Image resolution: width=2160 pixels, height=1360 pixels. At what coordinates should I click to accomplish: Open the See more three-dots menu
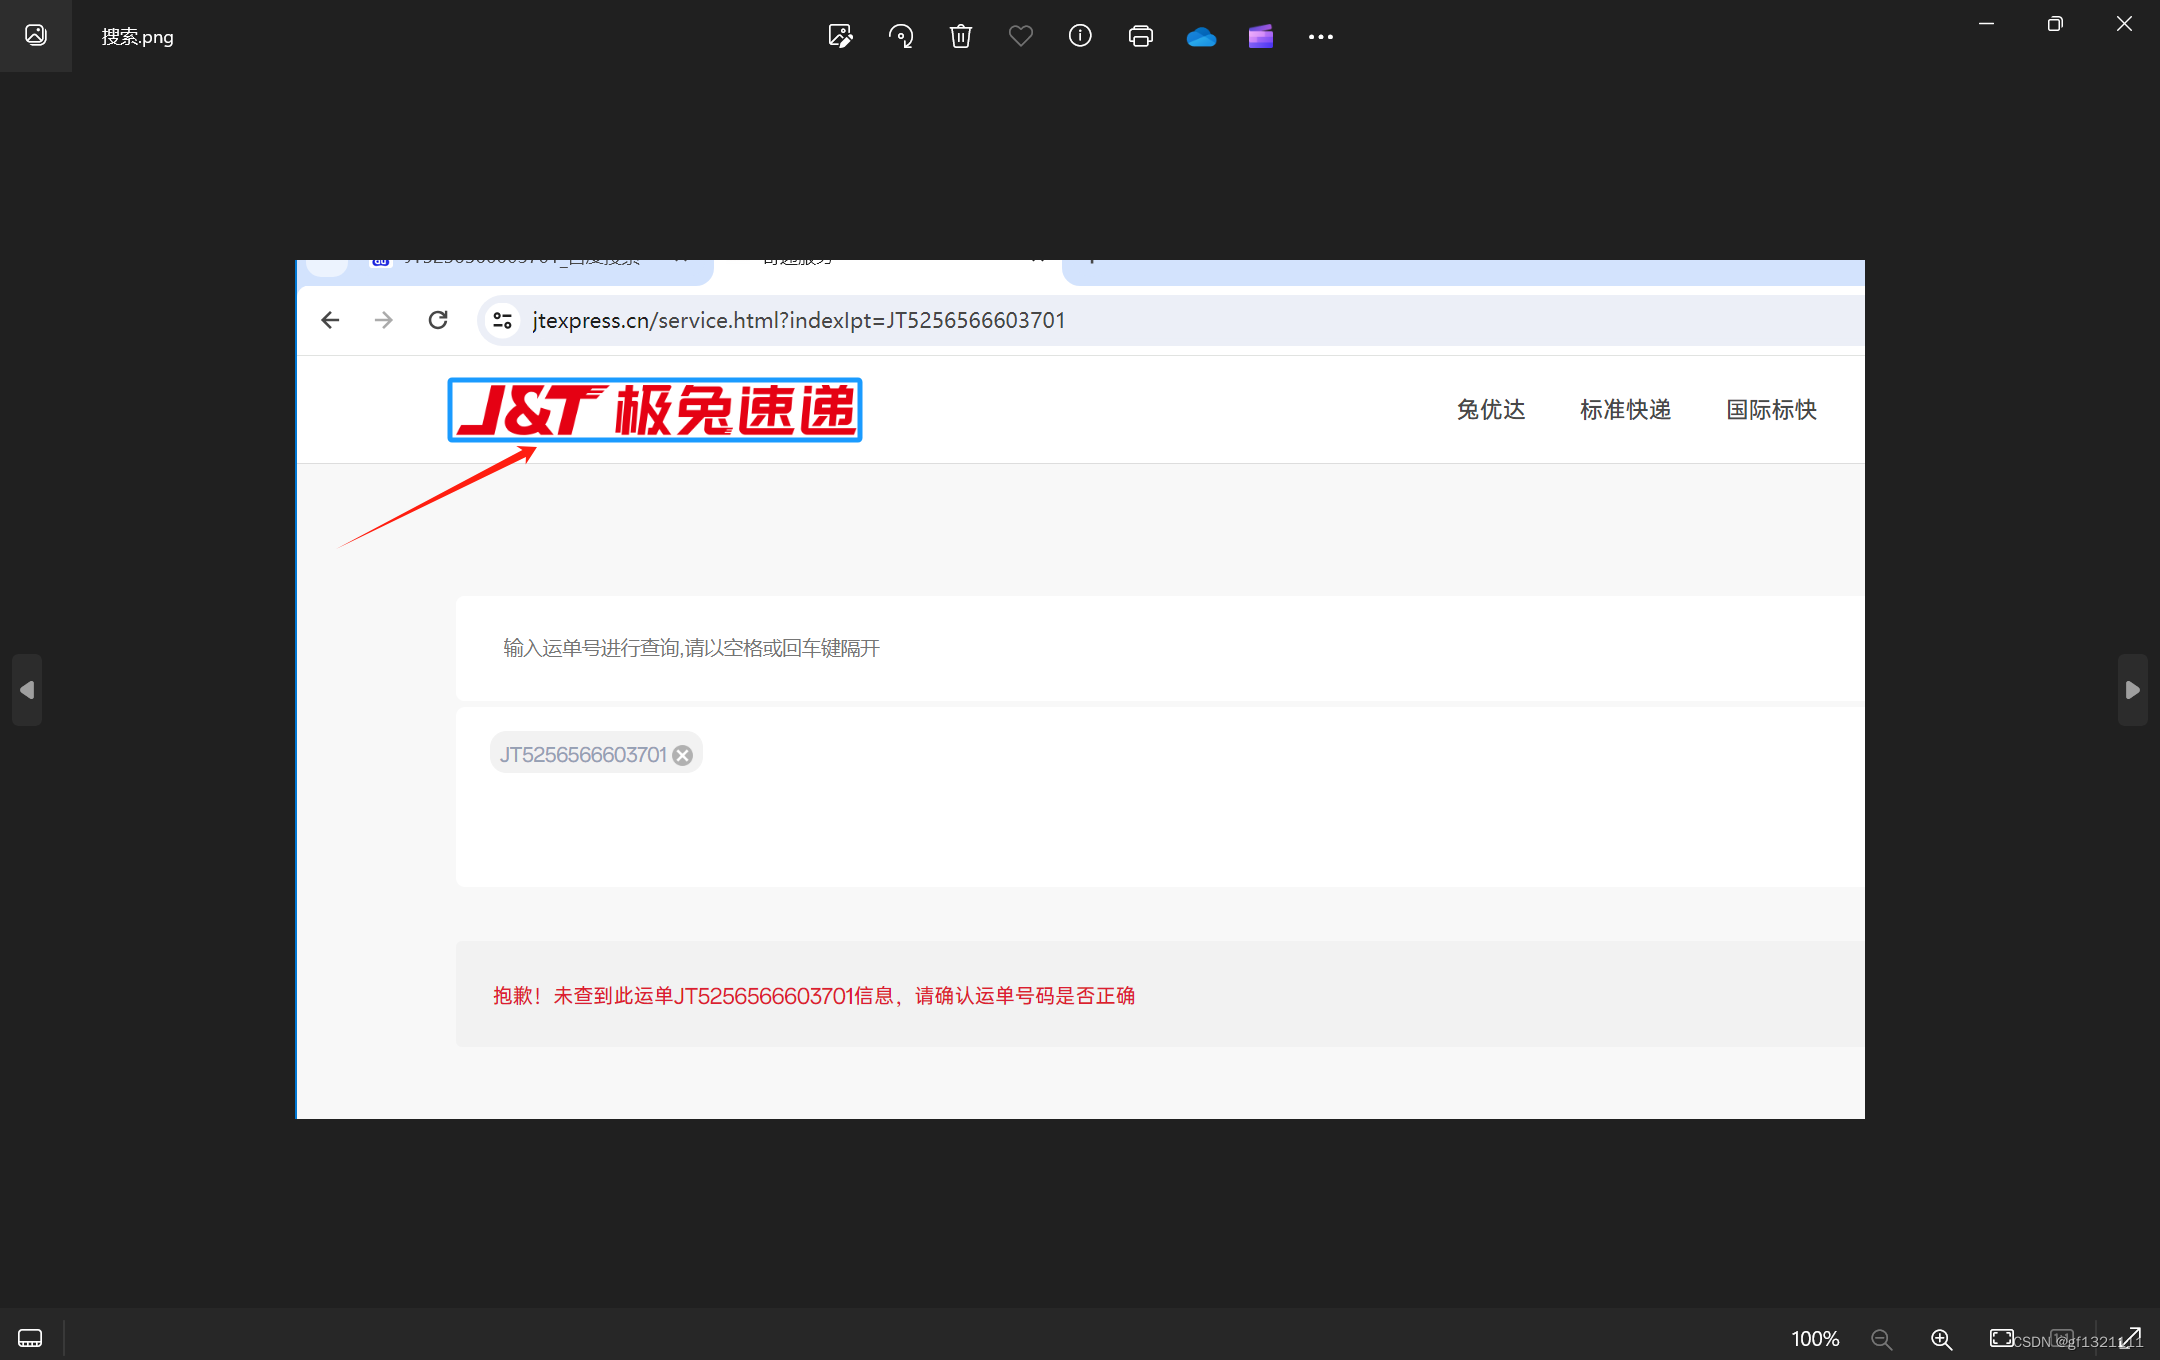point(1321,37)
